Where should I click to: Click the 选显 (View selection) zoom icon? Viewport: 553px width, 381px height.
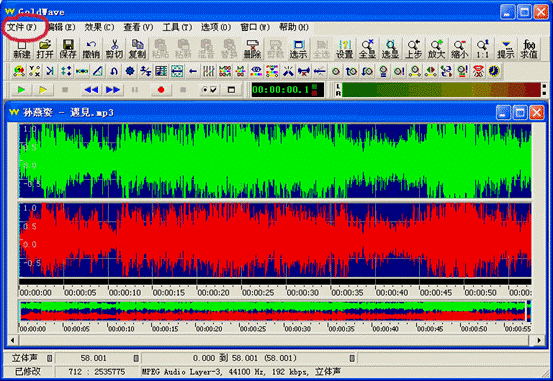point(390,49)
